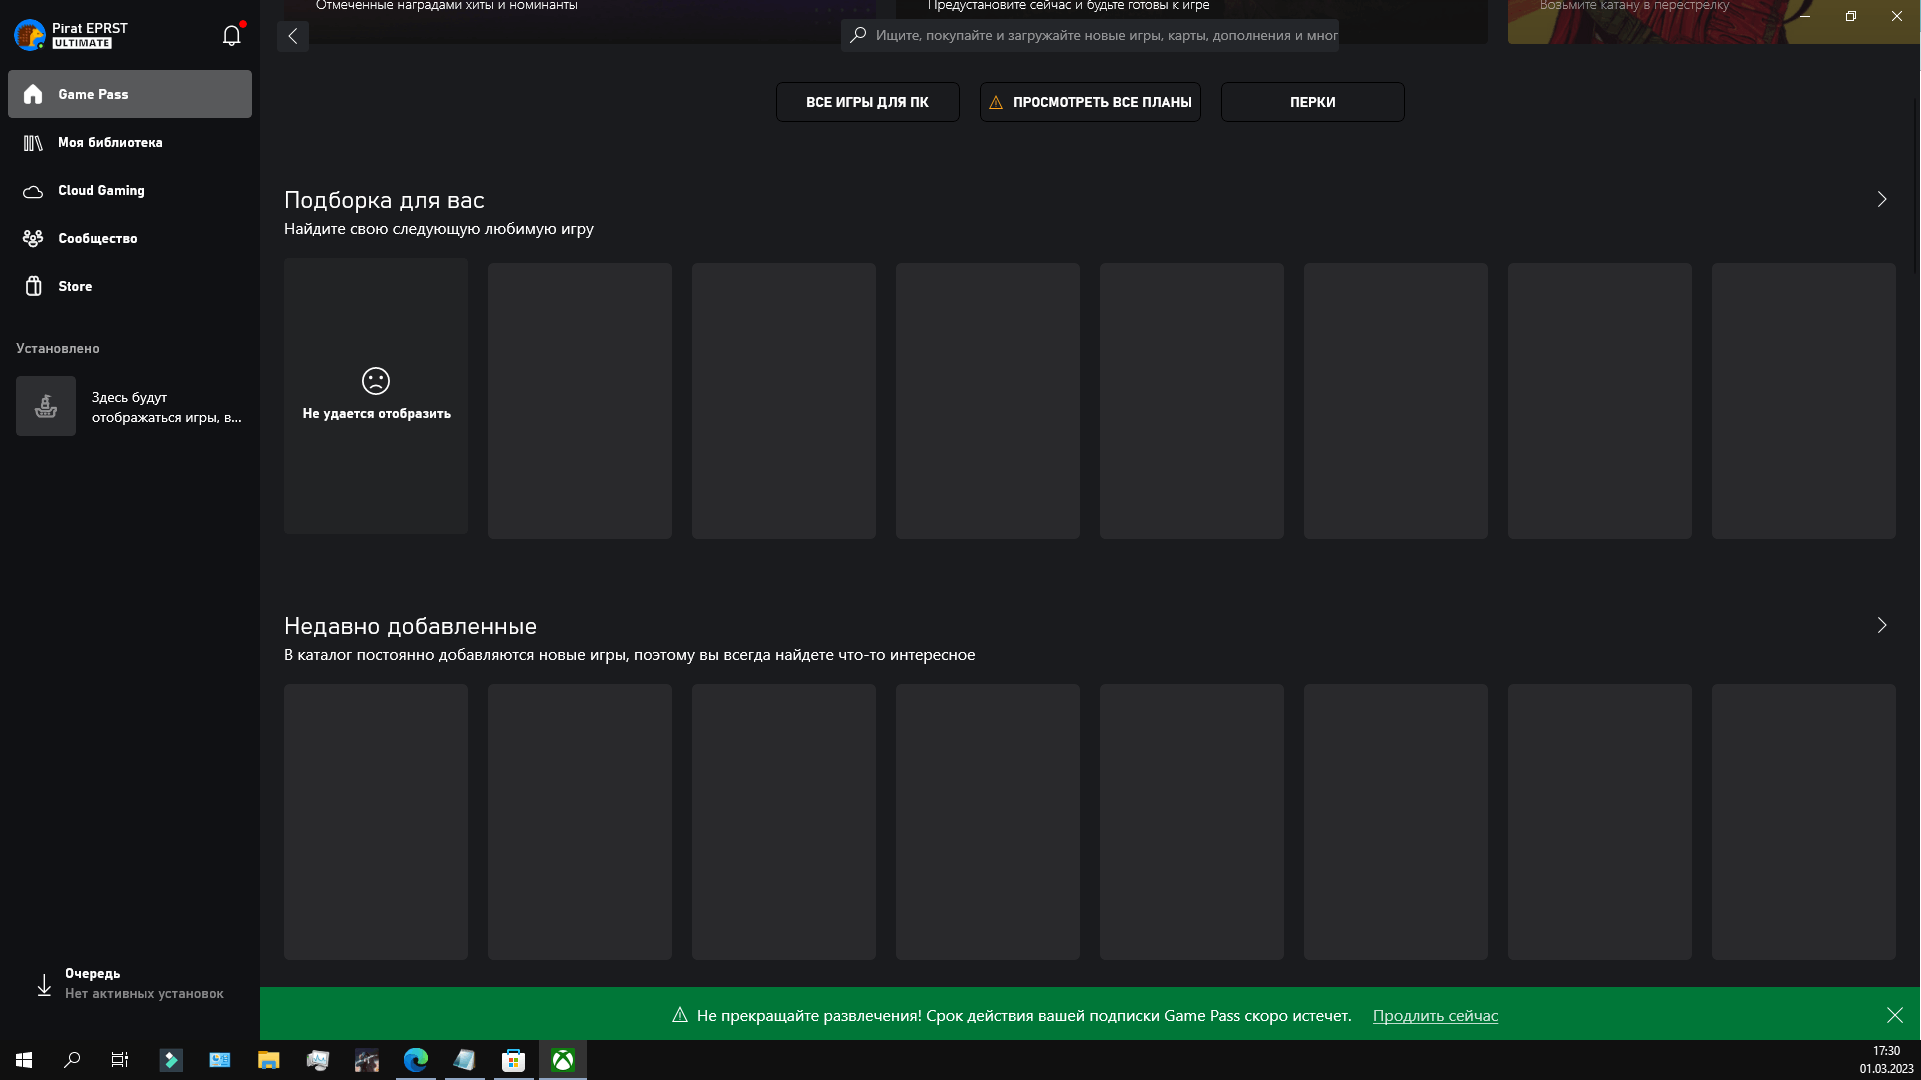Screen dimensions: 1921x1080
Task: Click the library books icon
Action: click(33, 143)
